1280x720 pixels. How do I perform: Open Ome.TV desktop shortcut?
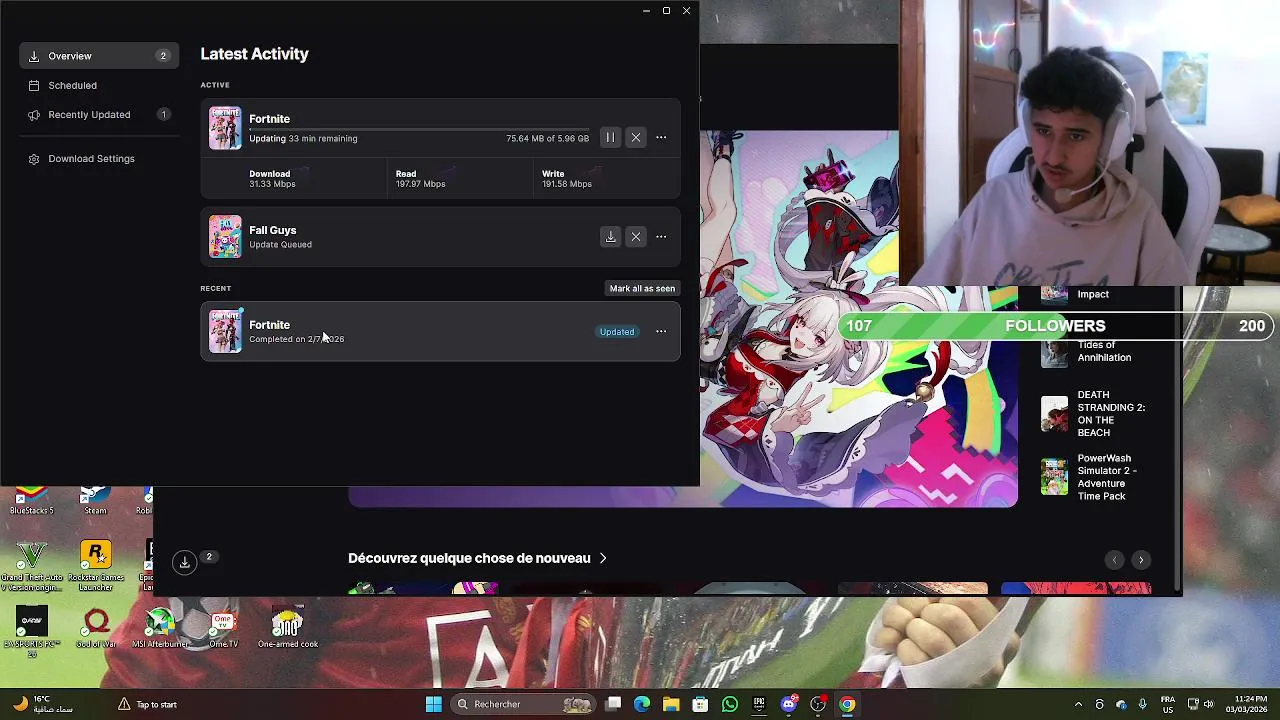pyautogui.click(x=223, y=629)
